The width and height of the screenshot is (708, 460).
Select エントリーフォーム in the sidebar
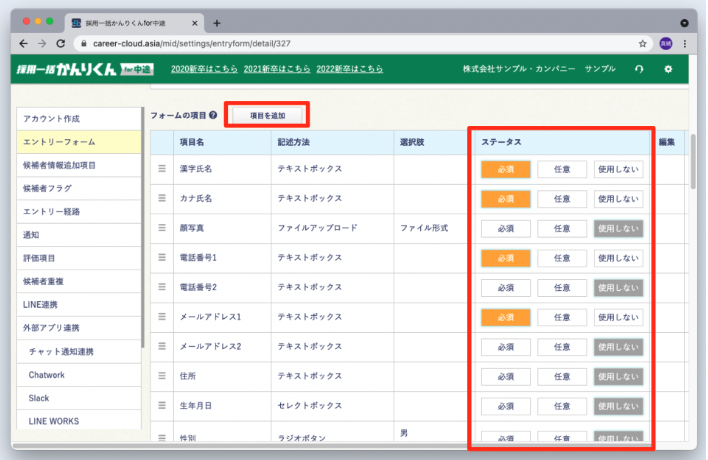(79, 142)
